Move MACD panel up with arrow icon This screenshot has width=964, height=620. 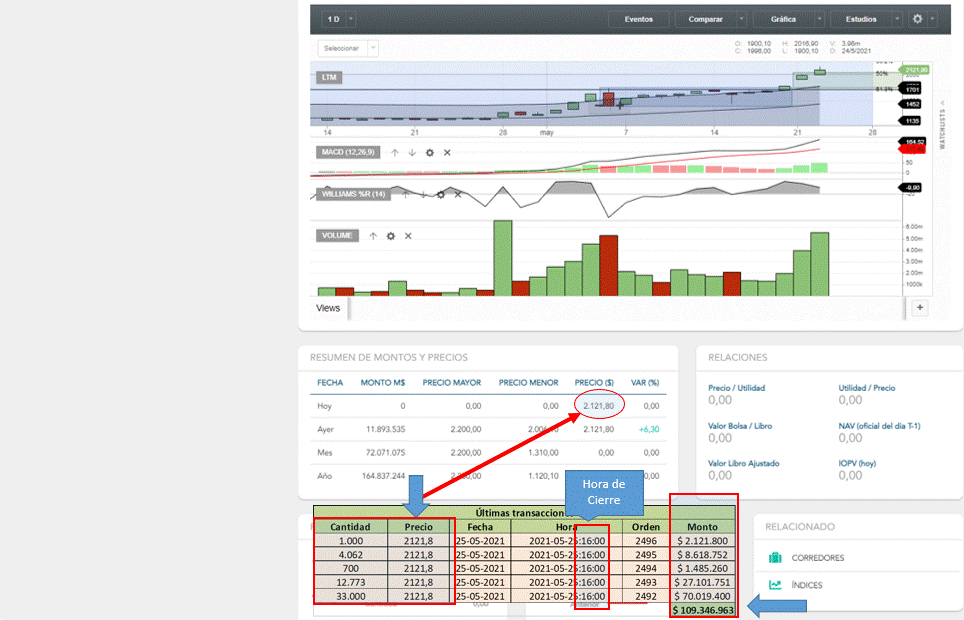coord(395,153)
